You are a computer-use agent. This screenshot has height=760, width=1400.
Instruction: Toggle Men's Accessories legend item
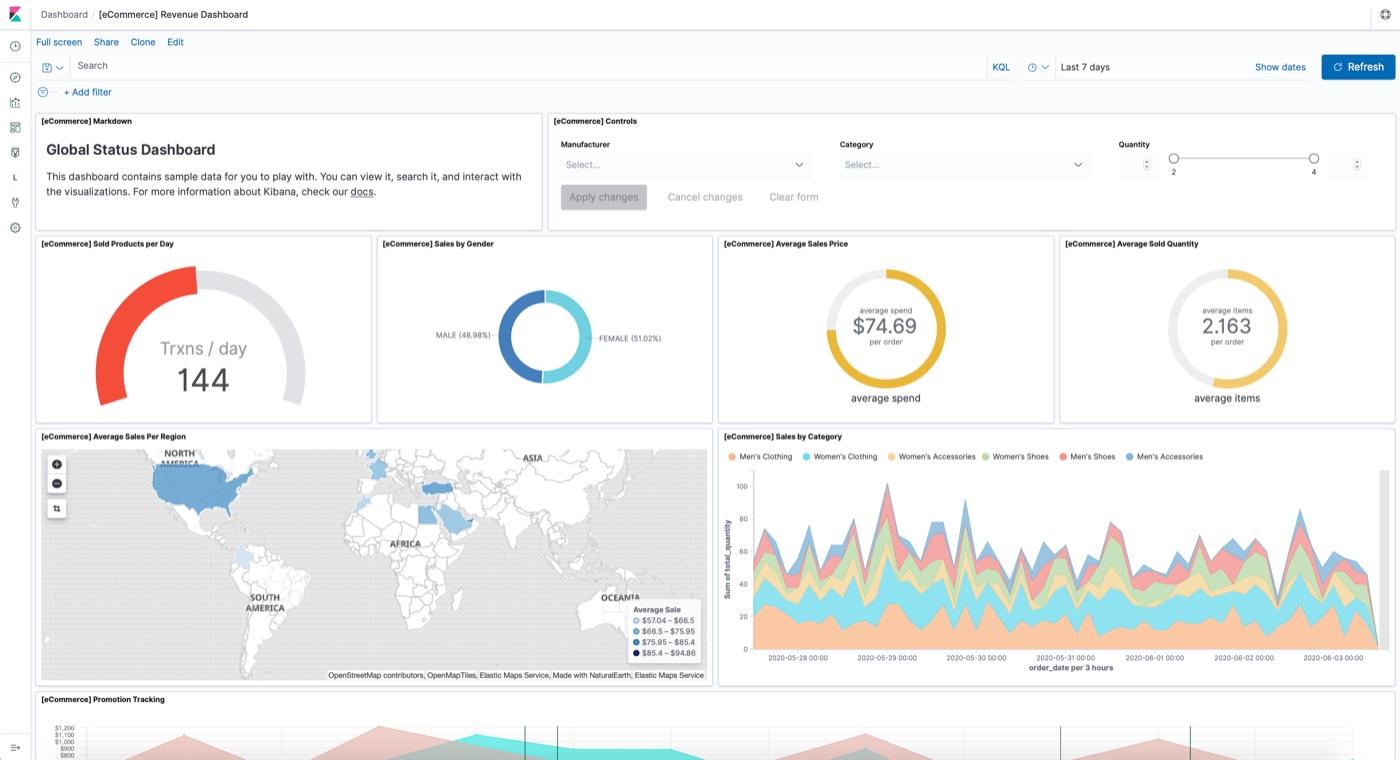1164,457
